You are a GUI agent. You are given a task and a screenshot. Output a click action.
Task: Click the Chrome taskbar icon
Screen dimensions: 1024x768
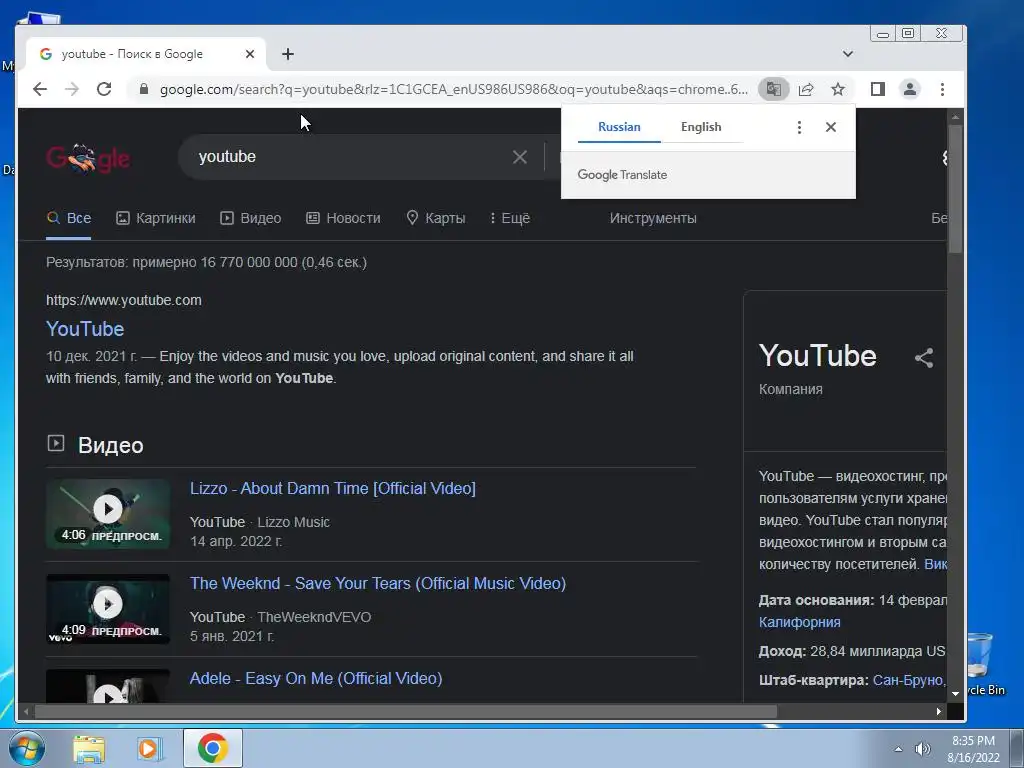tap(212, 748)
